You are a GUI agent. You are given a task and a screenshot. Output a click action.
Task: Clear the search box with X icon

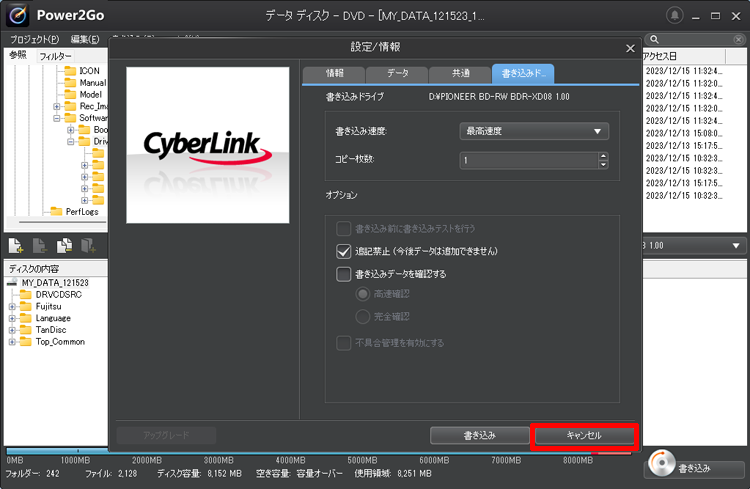click(740, 39)
